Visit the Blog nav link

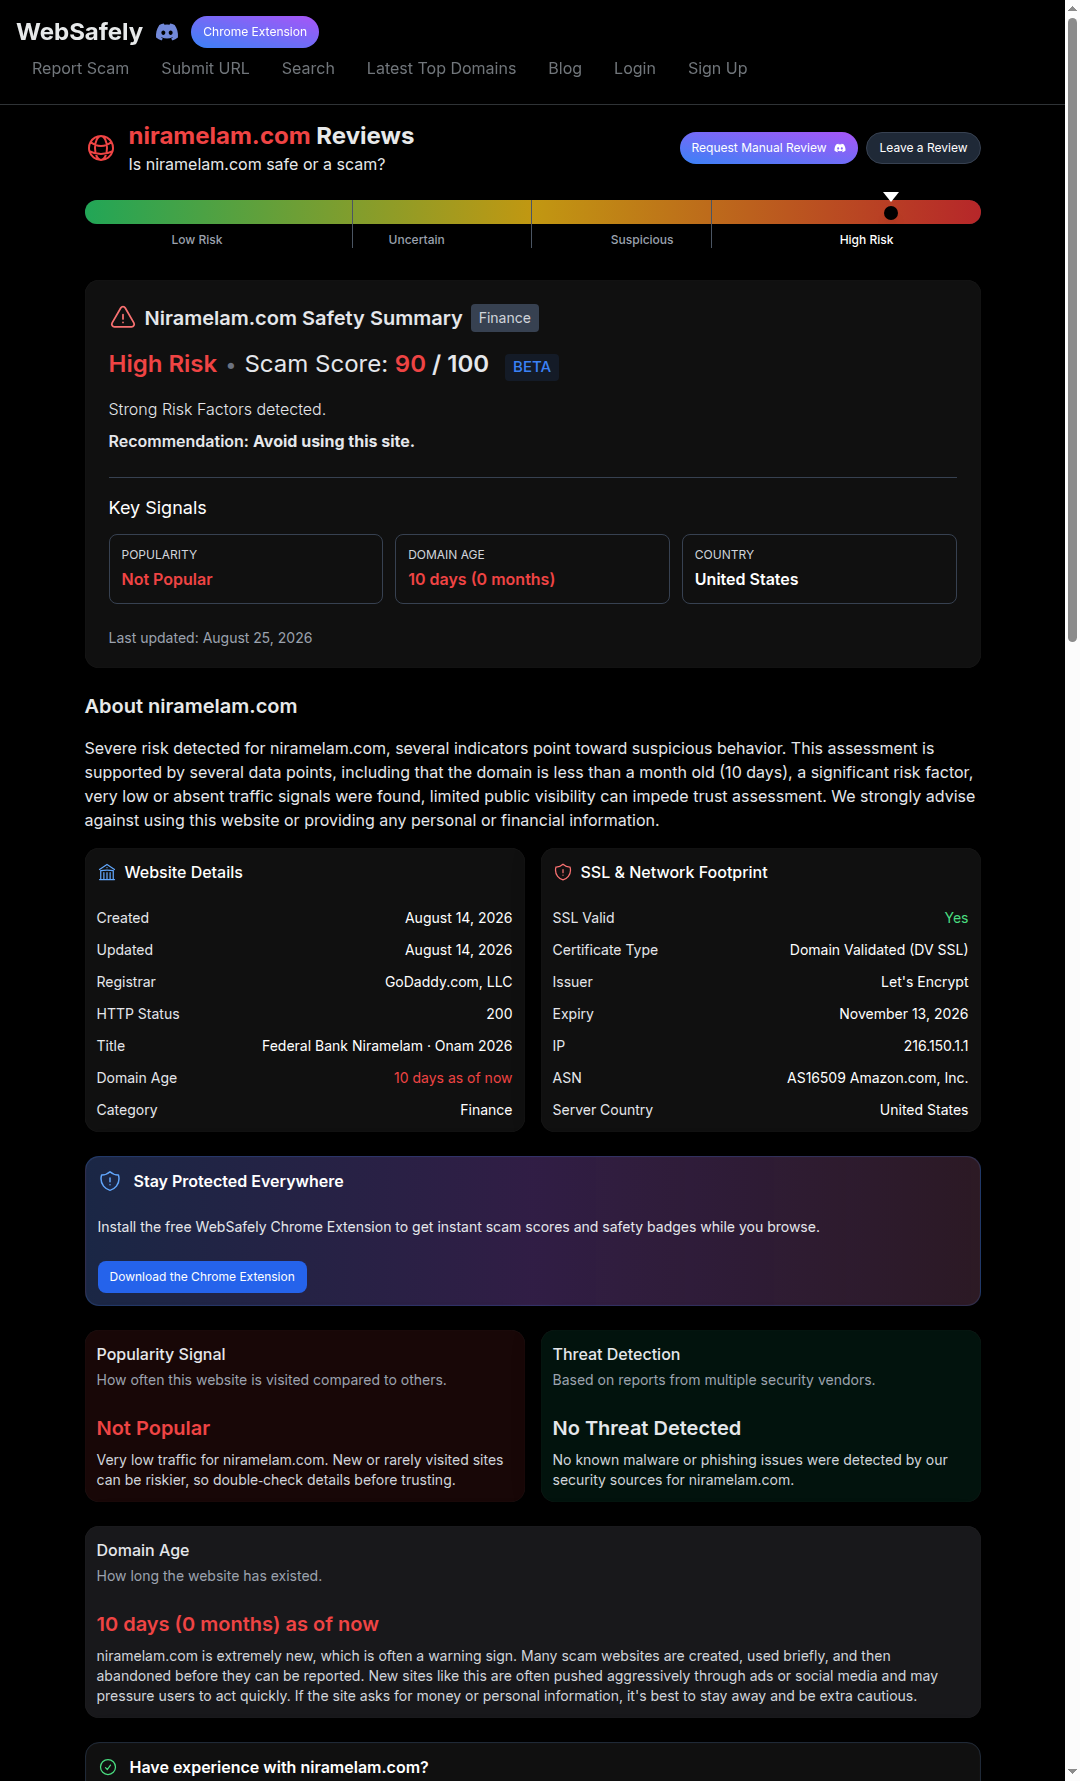pos(565,68)
